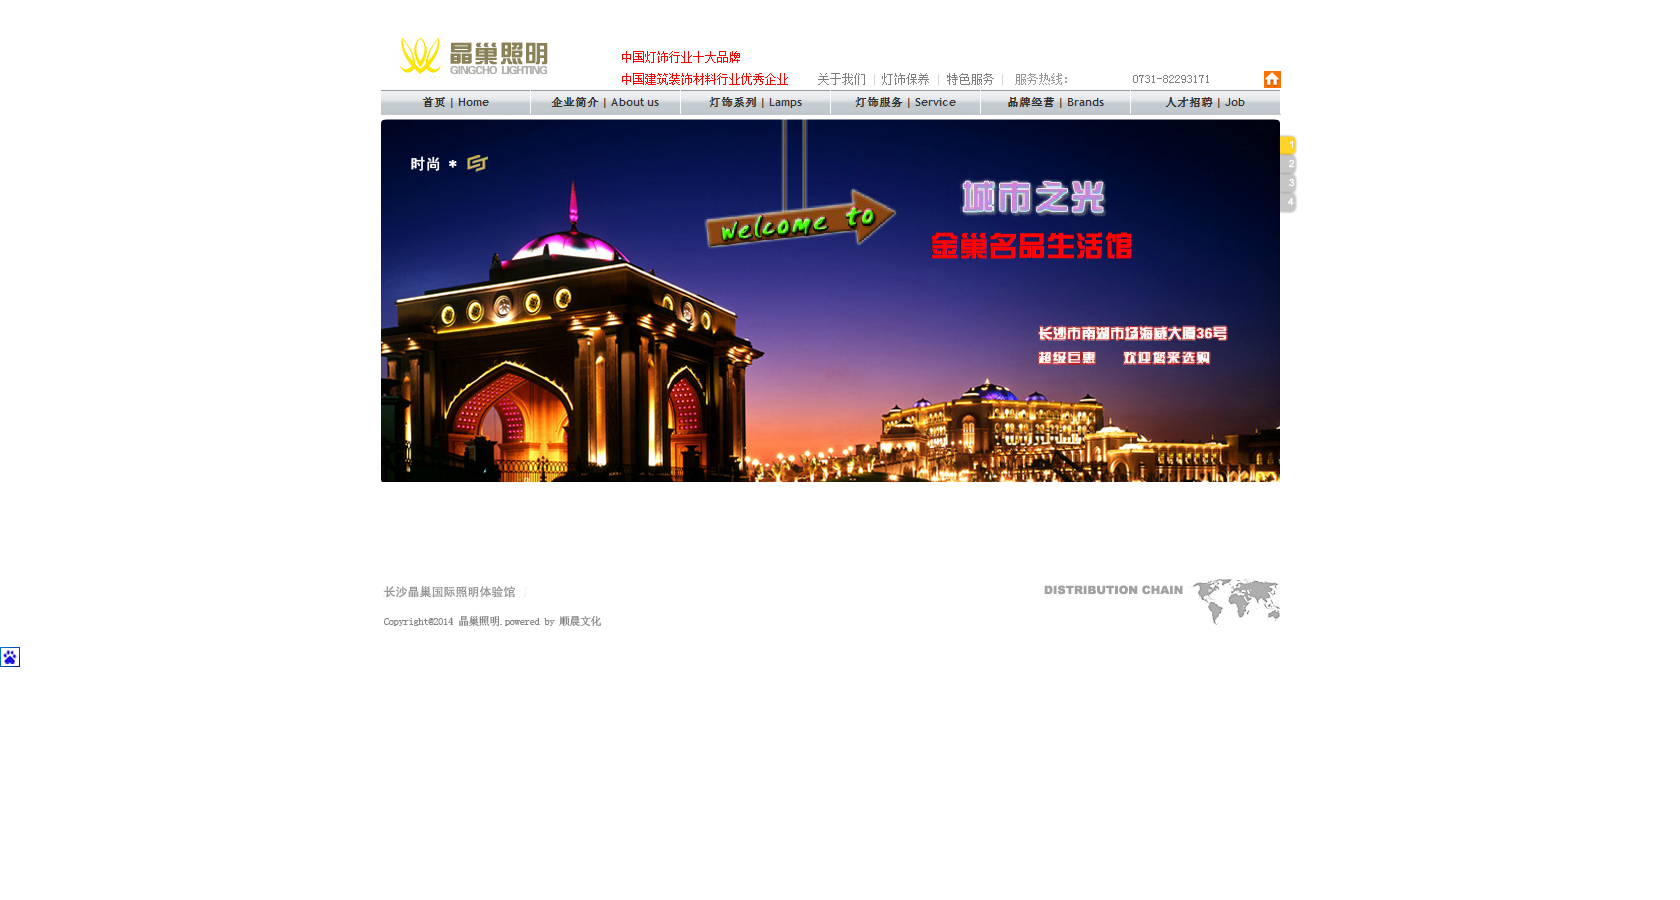This screenshot has height=900, width=1680.
Task: Open the 首页 | Home menu item
Action: click(x=456, y=103)
